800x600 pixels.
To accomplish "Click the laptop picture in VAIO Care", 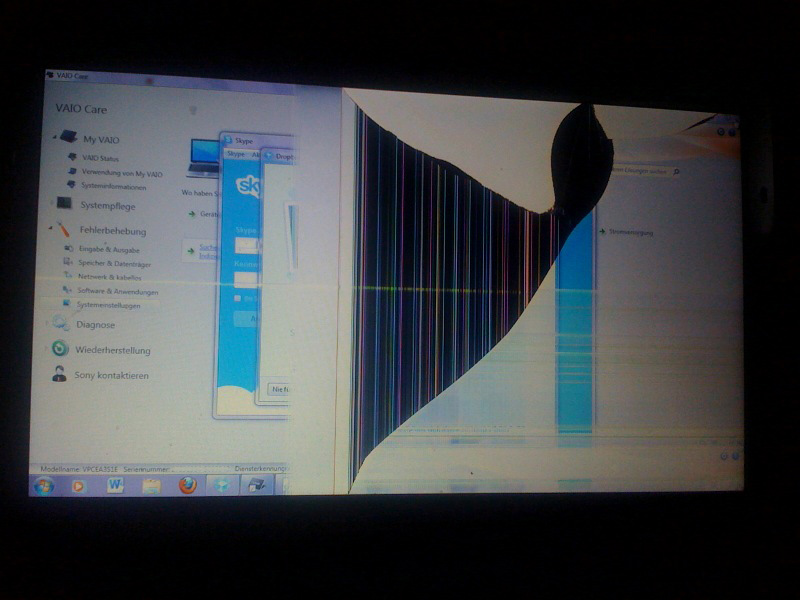I will point(203,158).
